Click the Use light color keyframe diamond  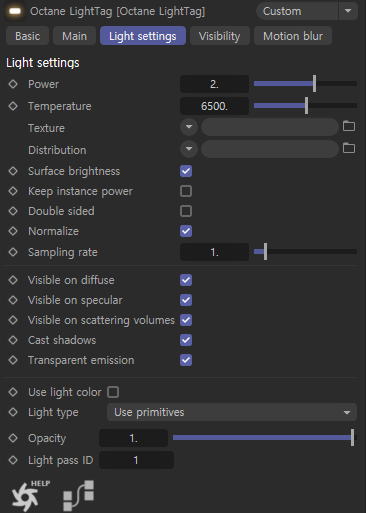[13, 392]
